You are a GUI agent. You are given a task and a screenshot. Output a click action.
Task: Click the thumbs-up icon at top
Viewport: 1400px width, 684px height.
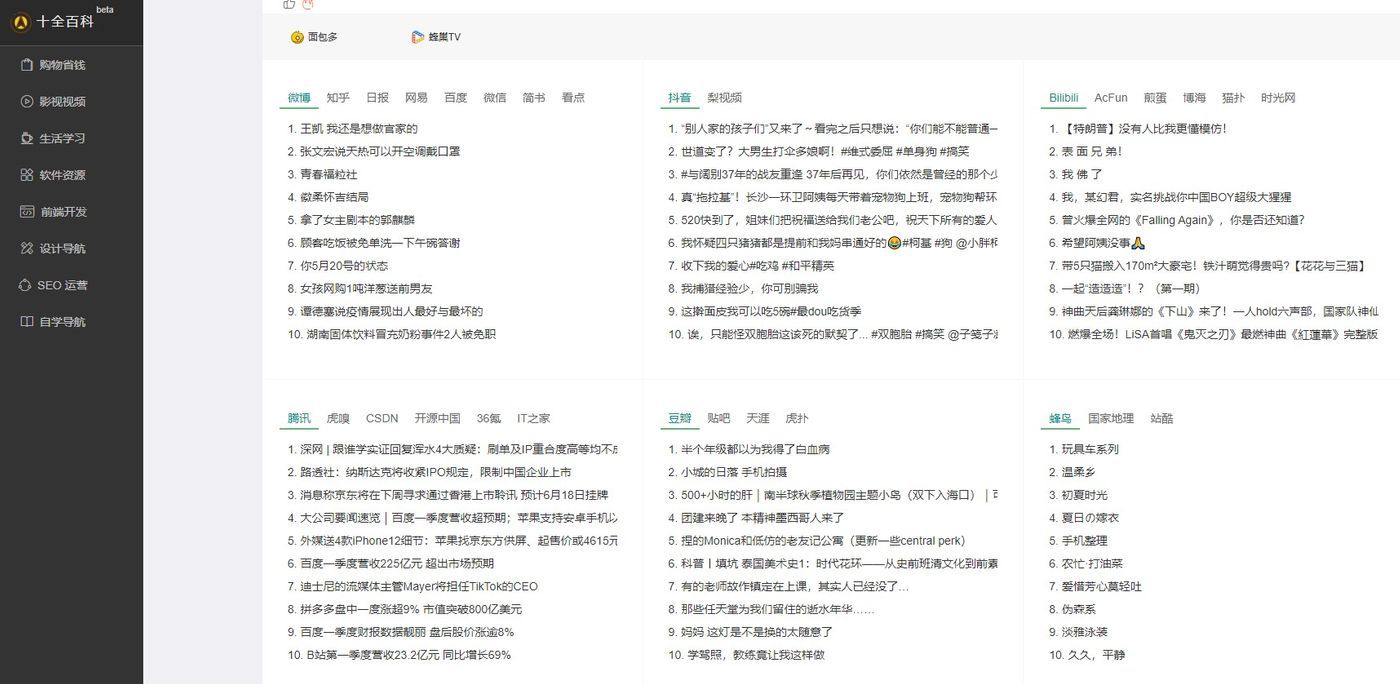(289, 4)
